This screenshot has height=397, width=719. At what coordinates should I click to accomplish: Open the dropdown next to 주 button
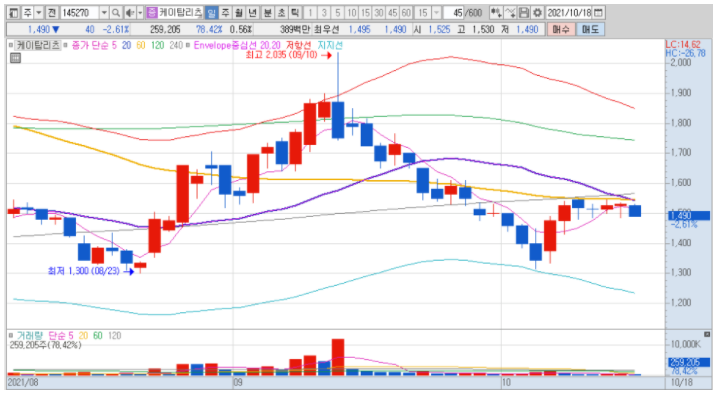(39, 13)
